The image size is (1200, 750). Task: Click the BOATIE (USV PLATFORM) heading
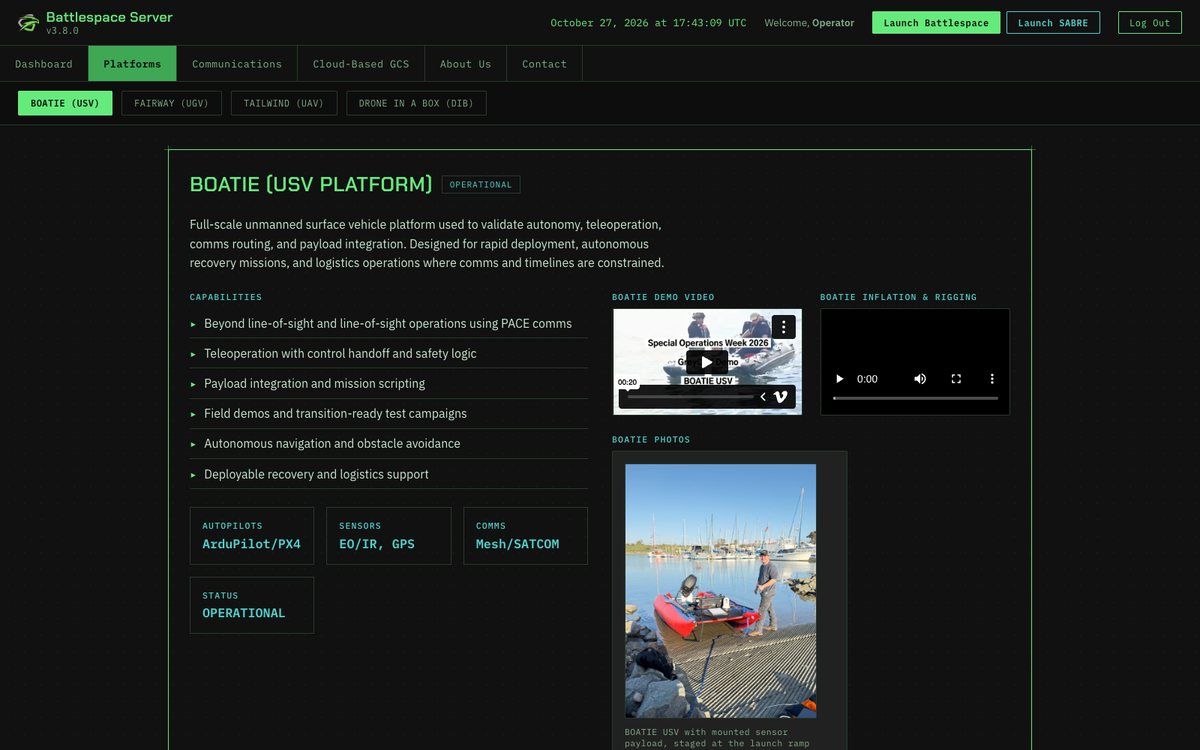click(311, 184)
